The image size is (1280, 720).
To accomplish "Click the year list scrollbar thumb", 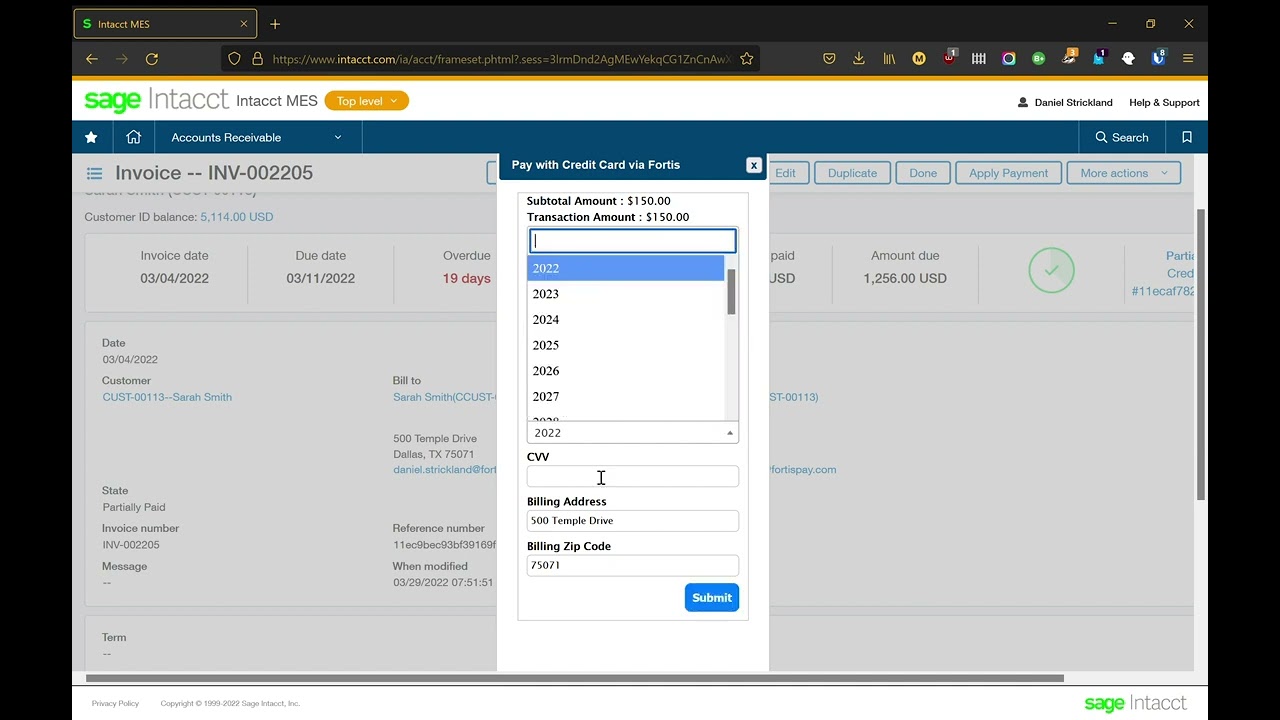I will [731, 292].
